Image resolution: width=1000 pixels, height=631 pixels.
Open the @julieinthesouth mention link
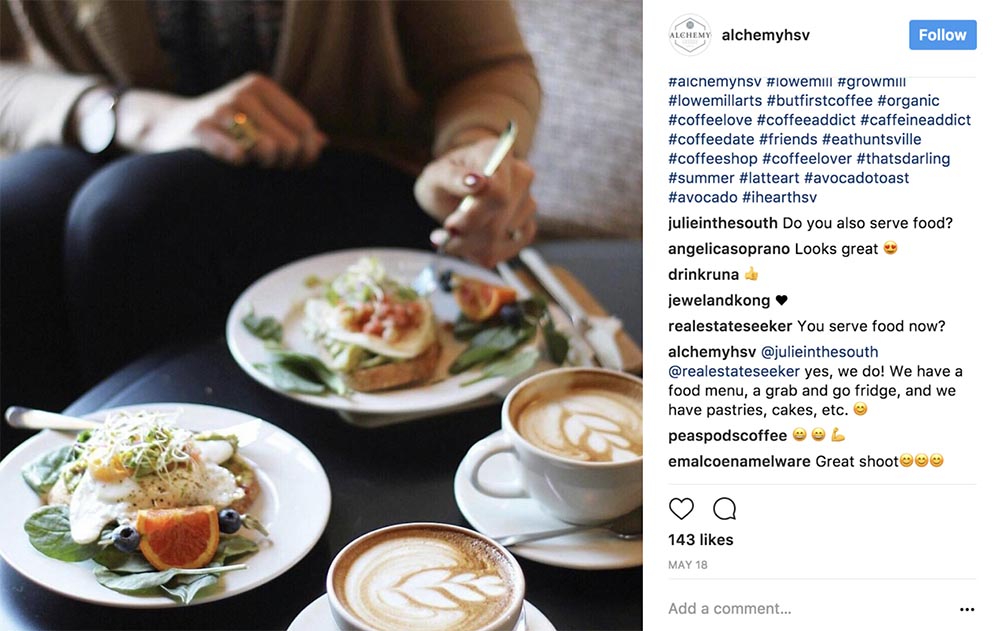(819, 352)
